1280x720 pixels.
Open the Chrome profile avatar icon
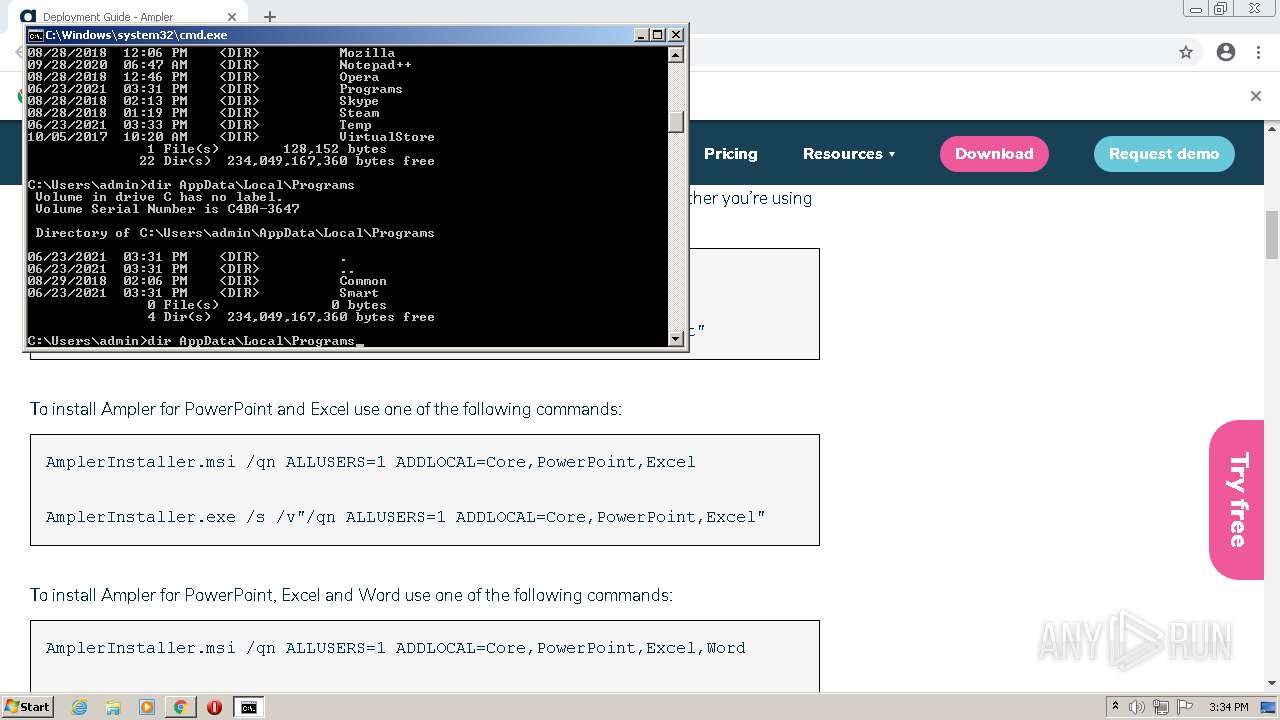[x=1226, y=52]
